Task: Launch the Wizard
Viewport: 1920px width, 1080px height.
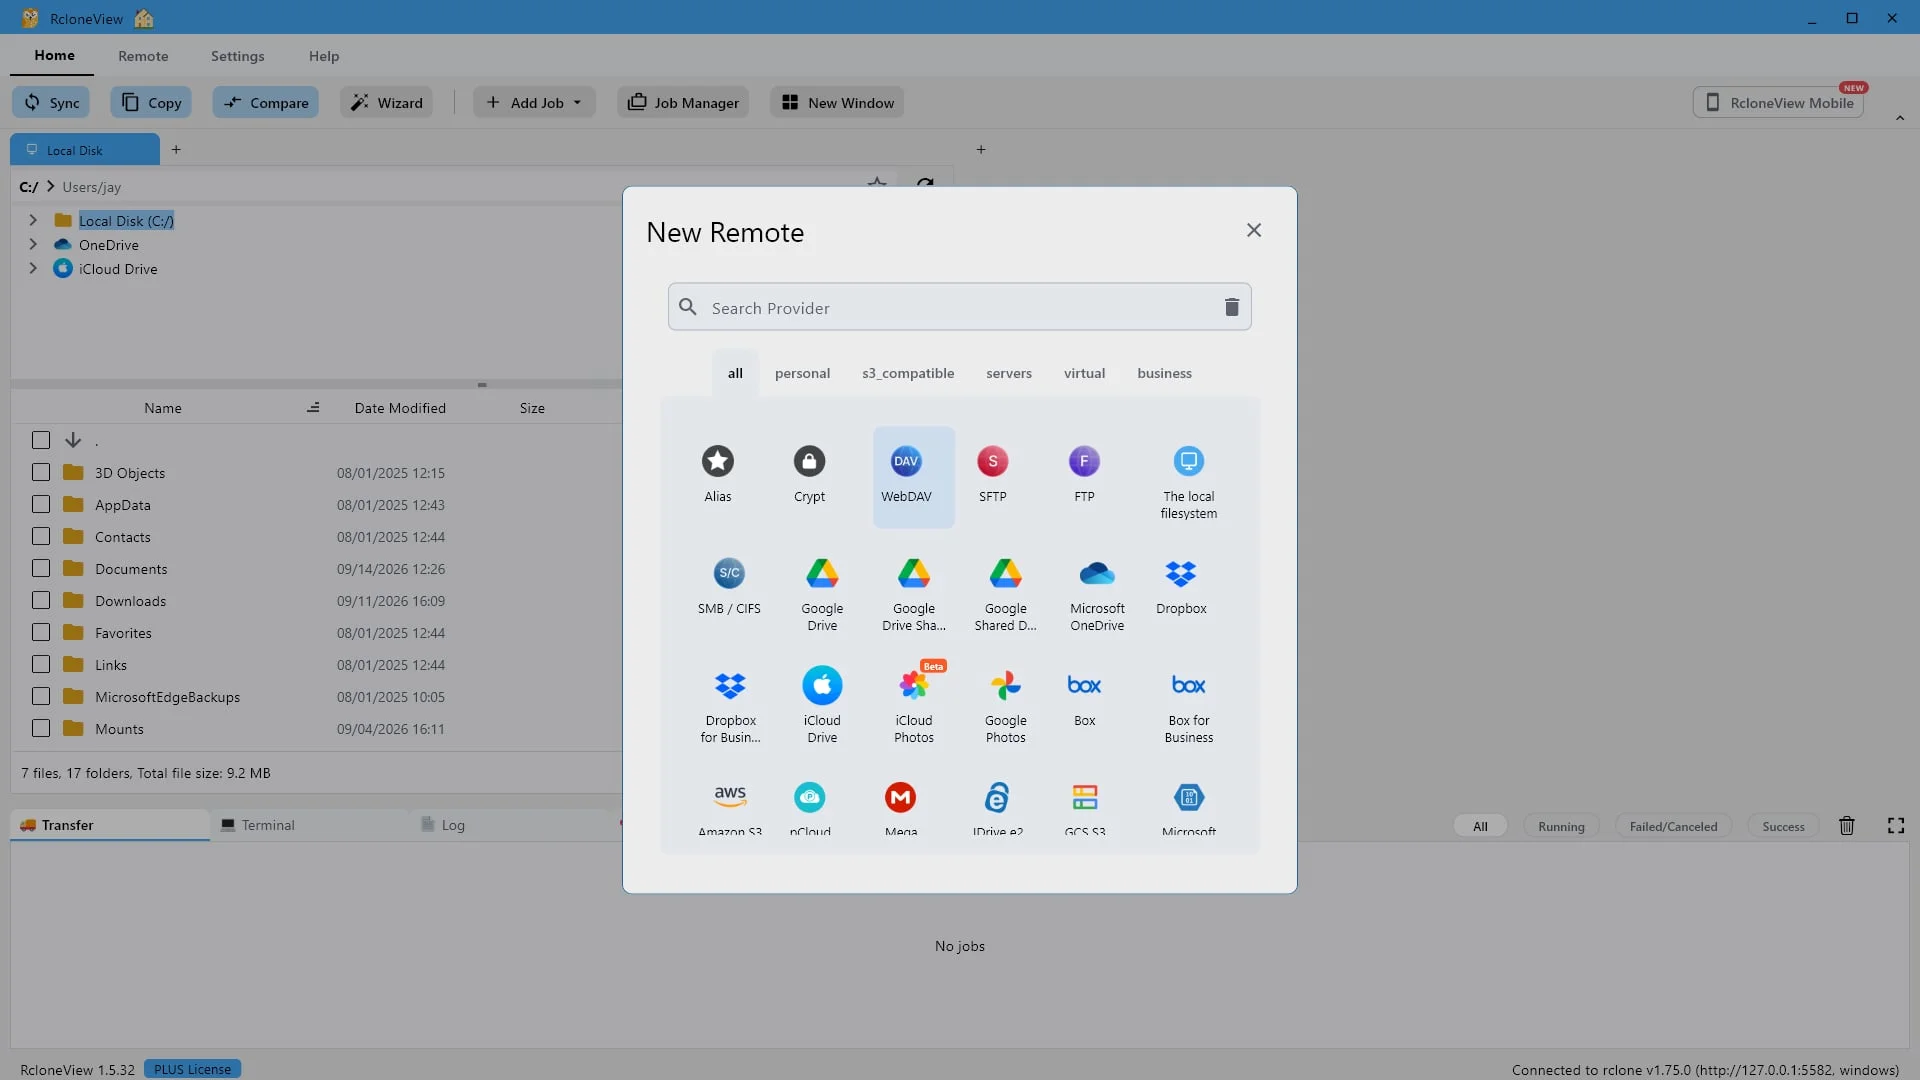Action: pos(386,102)
